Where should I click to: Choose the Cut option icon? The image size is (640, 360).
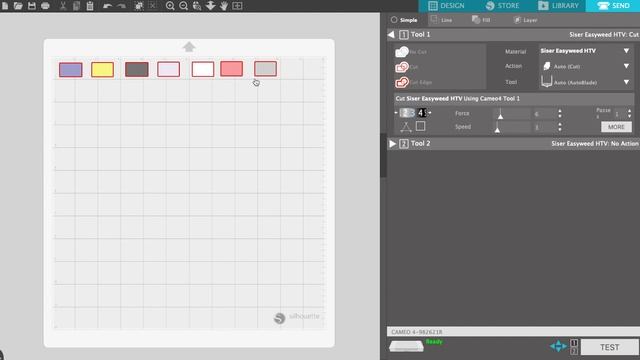(402, 67)
